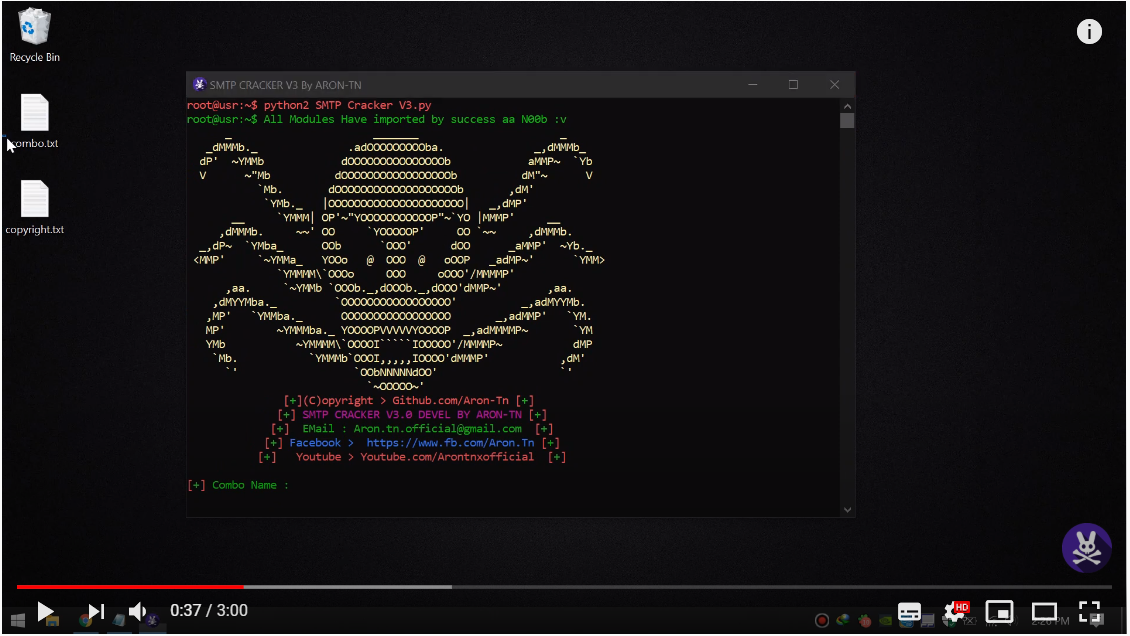The image size is (1130, 636).
Task: Click the python2 SMTP Cracker V3.py command
Action: [347, 105]
